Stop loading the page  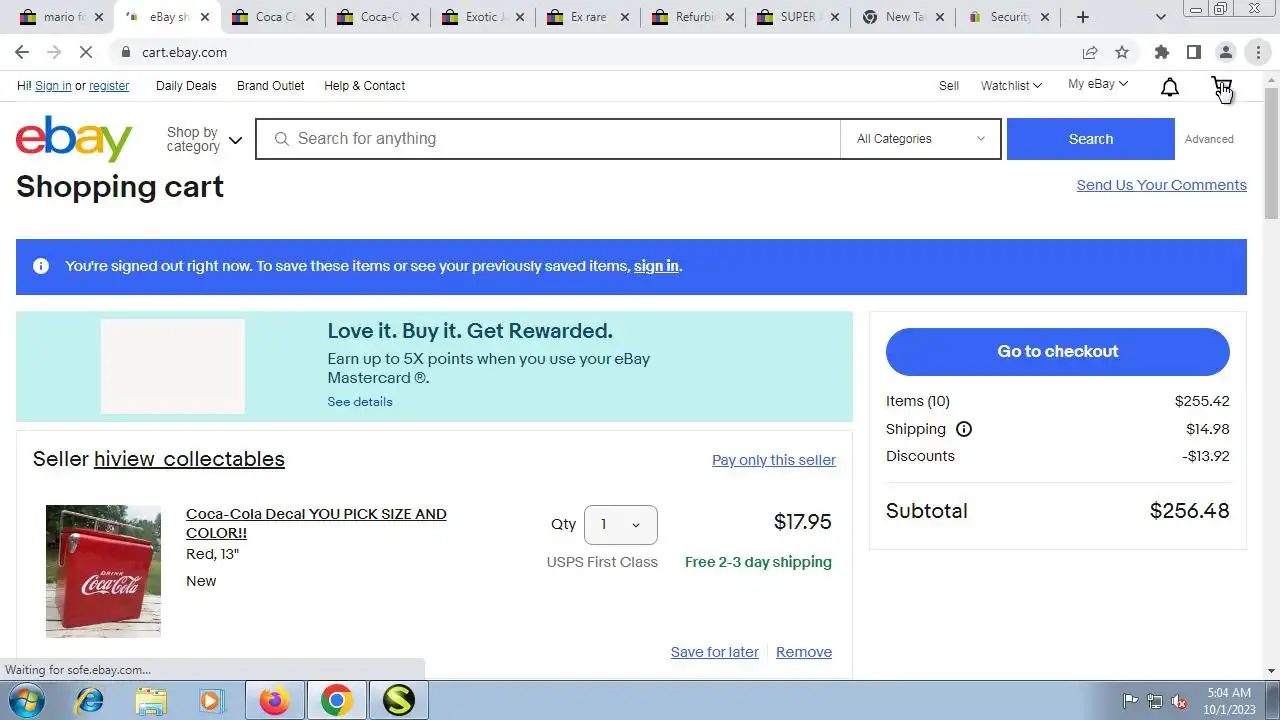pos(87,52)
